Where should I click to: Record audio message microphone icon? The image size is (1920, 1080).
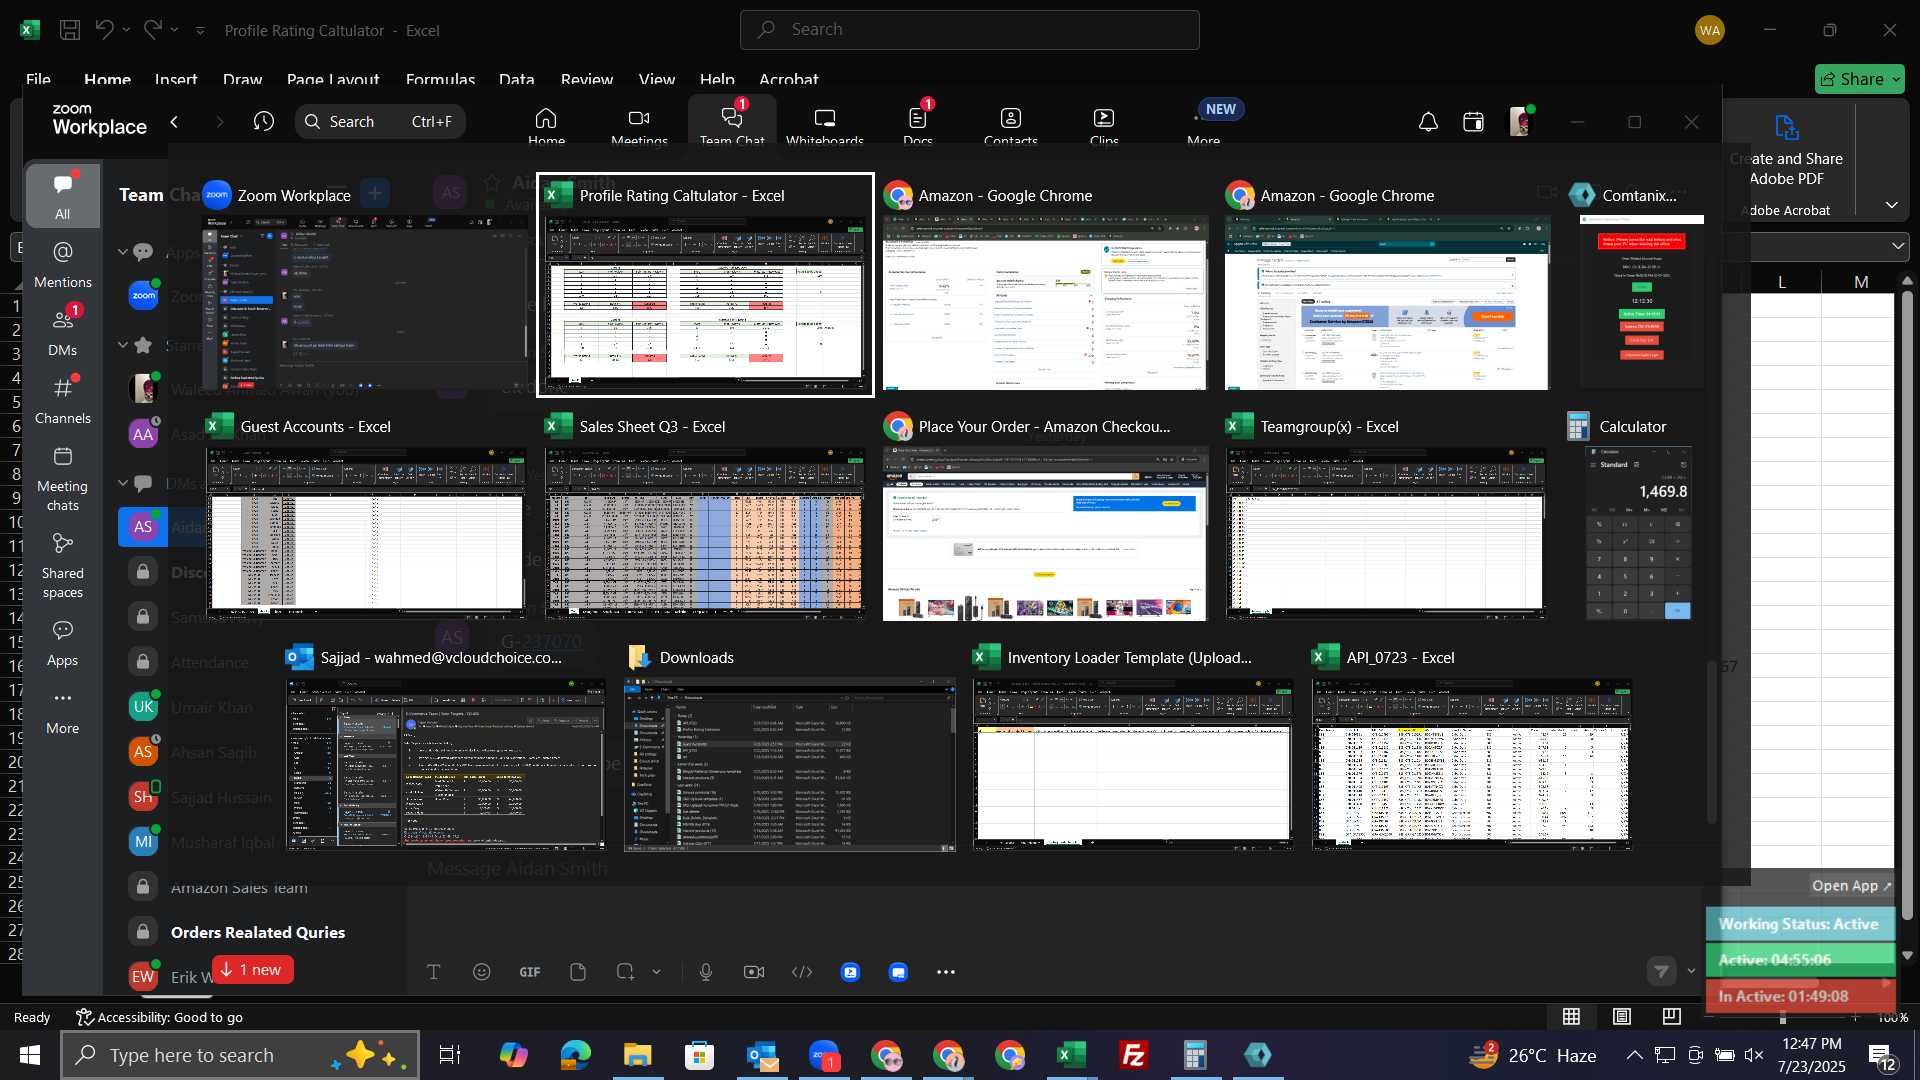[706, 972]
